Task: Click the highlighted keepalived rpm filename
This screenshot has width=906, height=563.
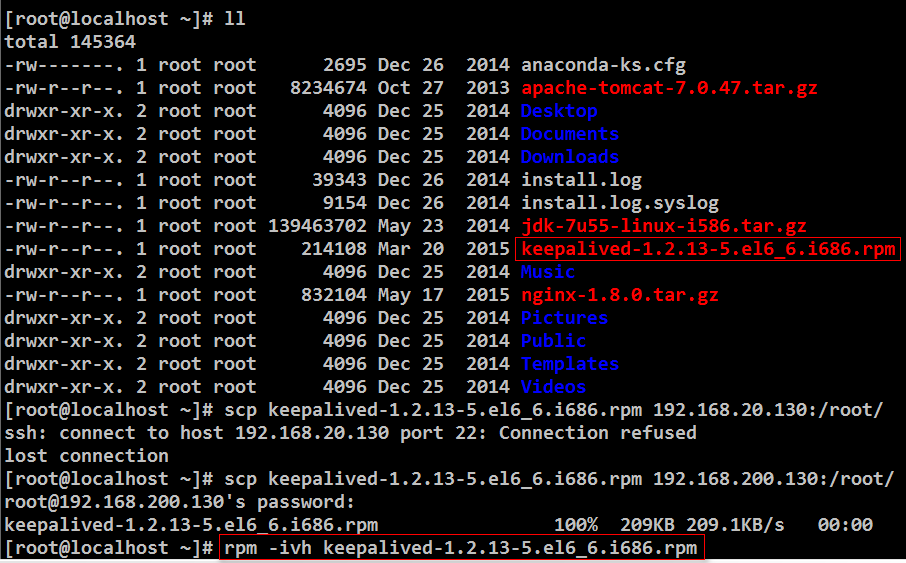Action: pos(708,249)
